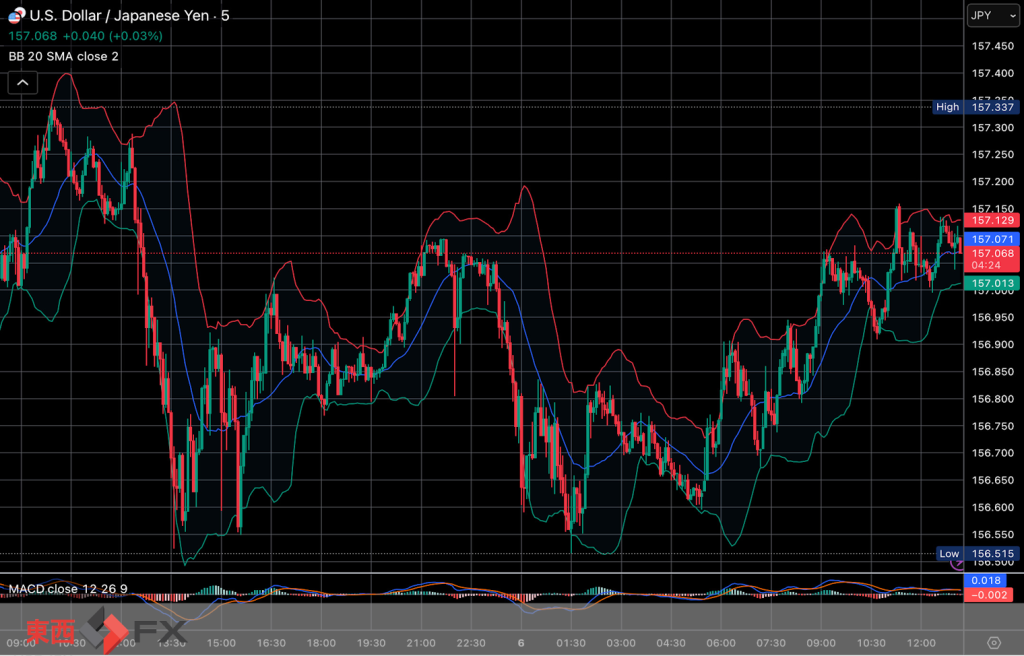This screenshot has height=656, width=1024.
Task: Click the purple circular arrow icon near Low label
Action: click(x=956, y=564)
